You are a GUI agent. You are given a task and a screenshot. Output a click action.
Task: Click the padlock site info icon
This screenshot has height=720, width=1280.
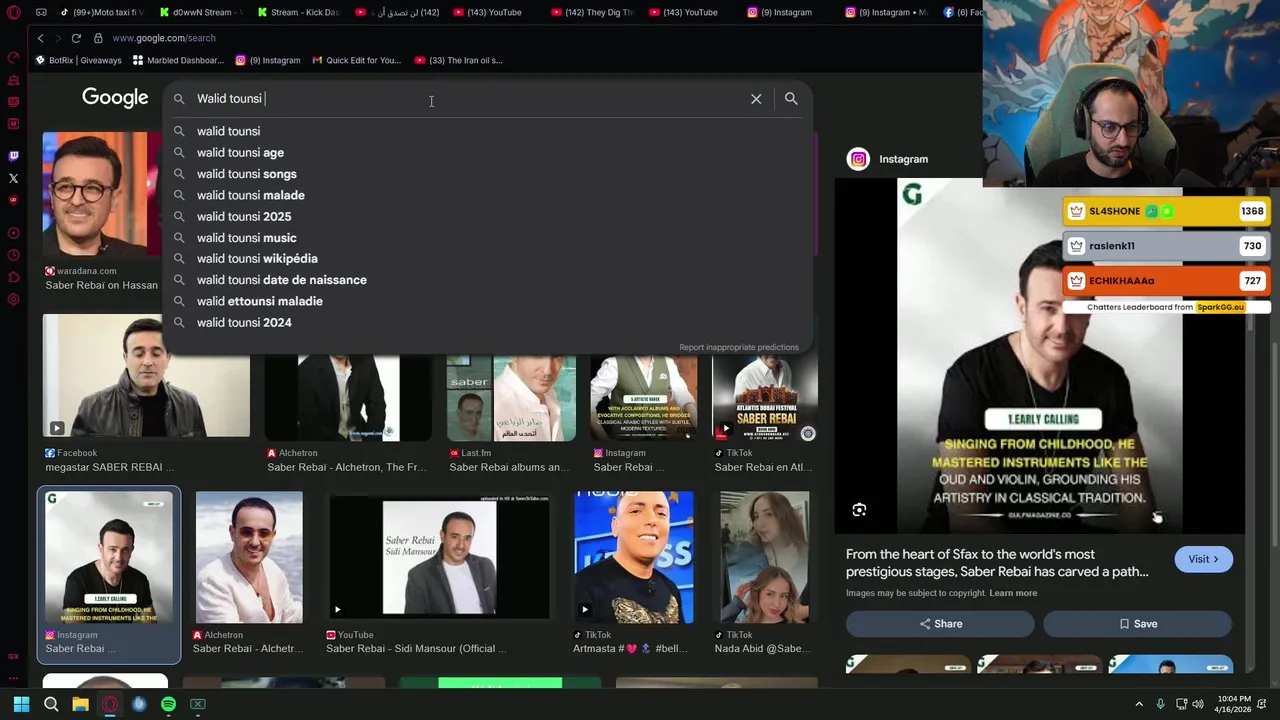coord(98,38)
